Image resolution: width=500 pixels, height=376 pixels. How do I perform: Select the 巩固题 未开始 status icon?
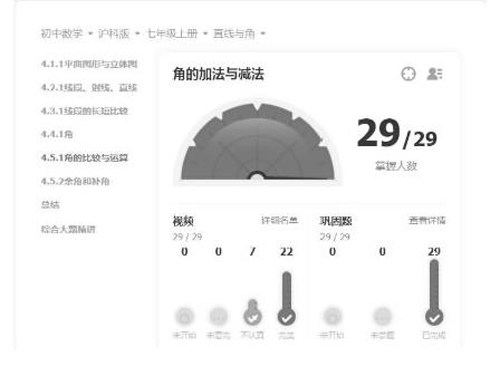(332, 316)
